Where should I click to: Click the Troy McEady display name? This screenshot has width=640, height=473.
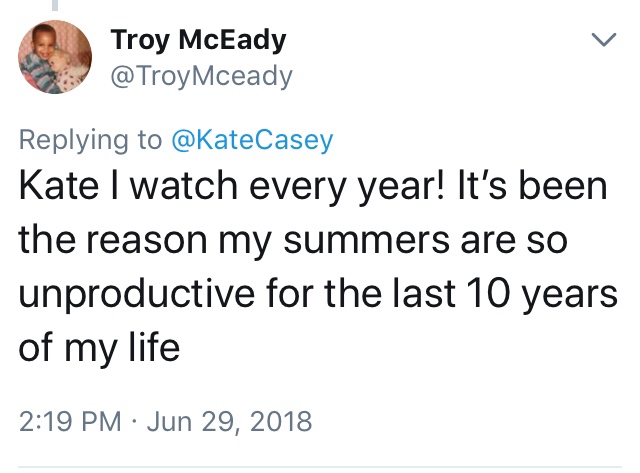[x=199, y=41]
